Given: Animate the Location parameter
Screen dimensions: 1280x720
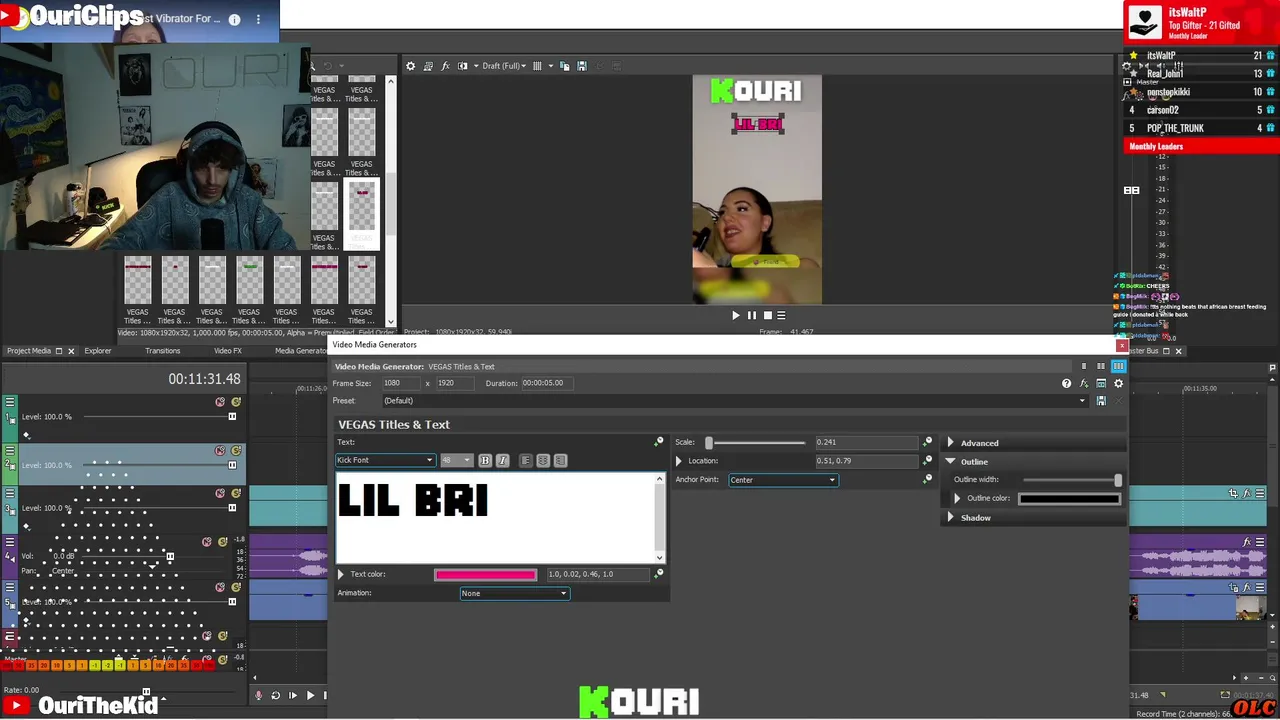Looking at the screenshot, I should (927, 460).
